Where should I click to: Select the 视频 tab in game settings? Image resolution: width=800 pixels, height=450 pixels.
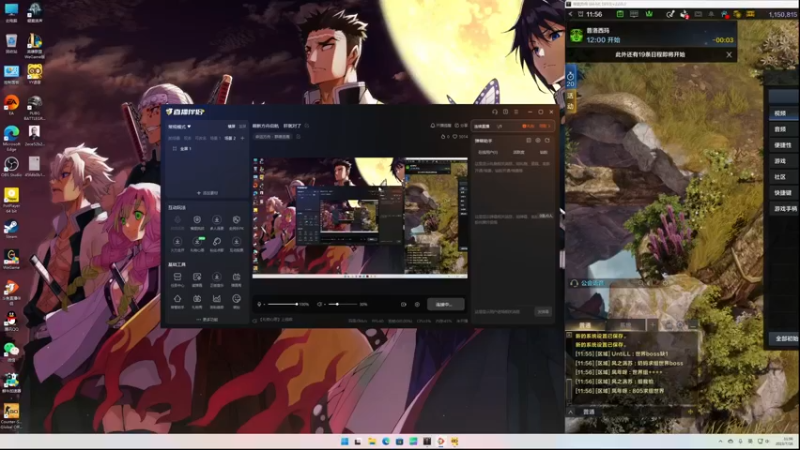point(783,113)
